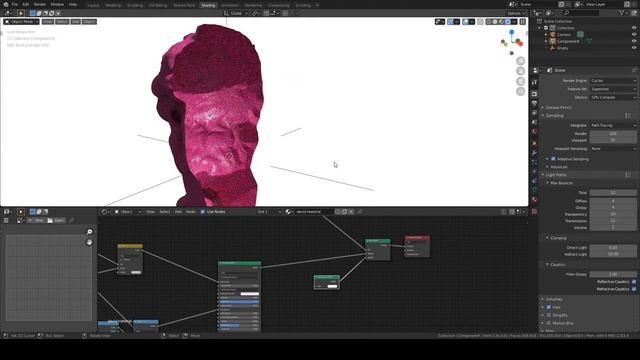Open the Tool properties tab icon
This screenshot has width=640, height=360.
coord(534,82)
